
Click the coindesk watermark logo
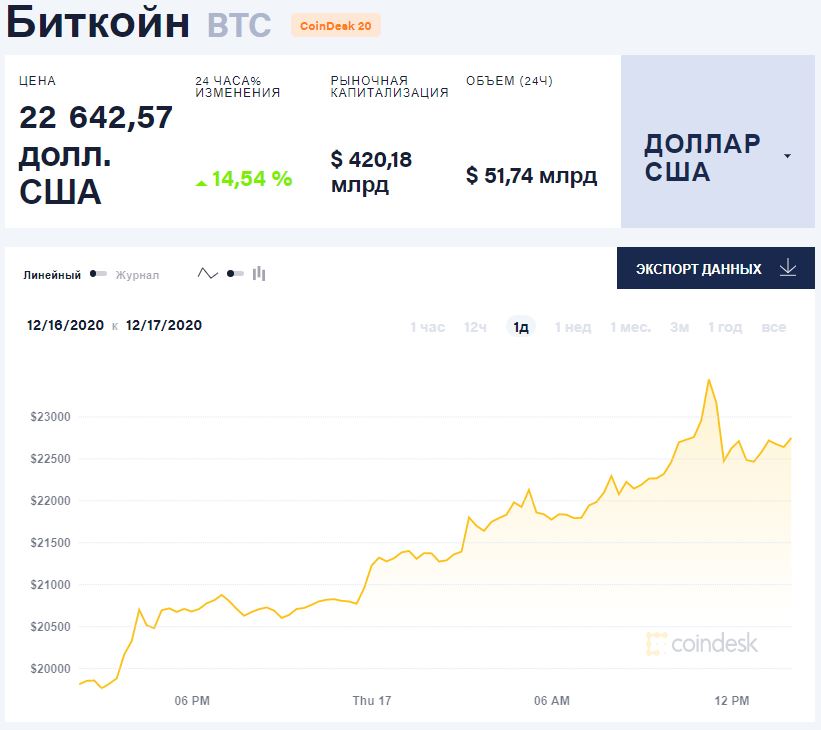[702, 644]
